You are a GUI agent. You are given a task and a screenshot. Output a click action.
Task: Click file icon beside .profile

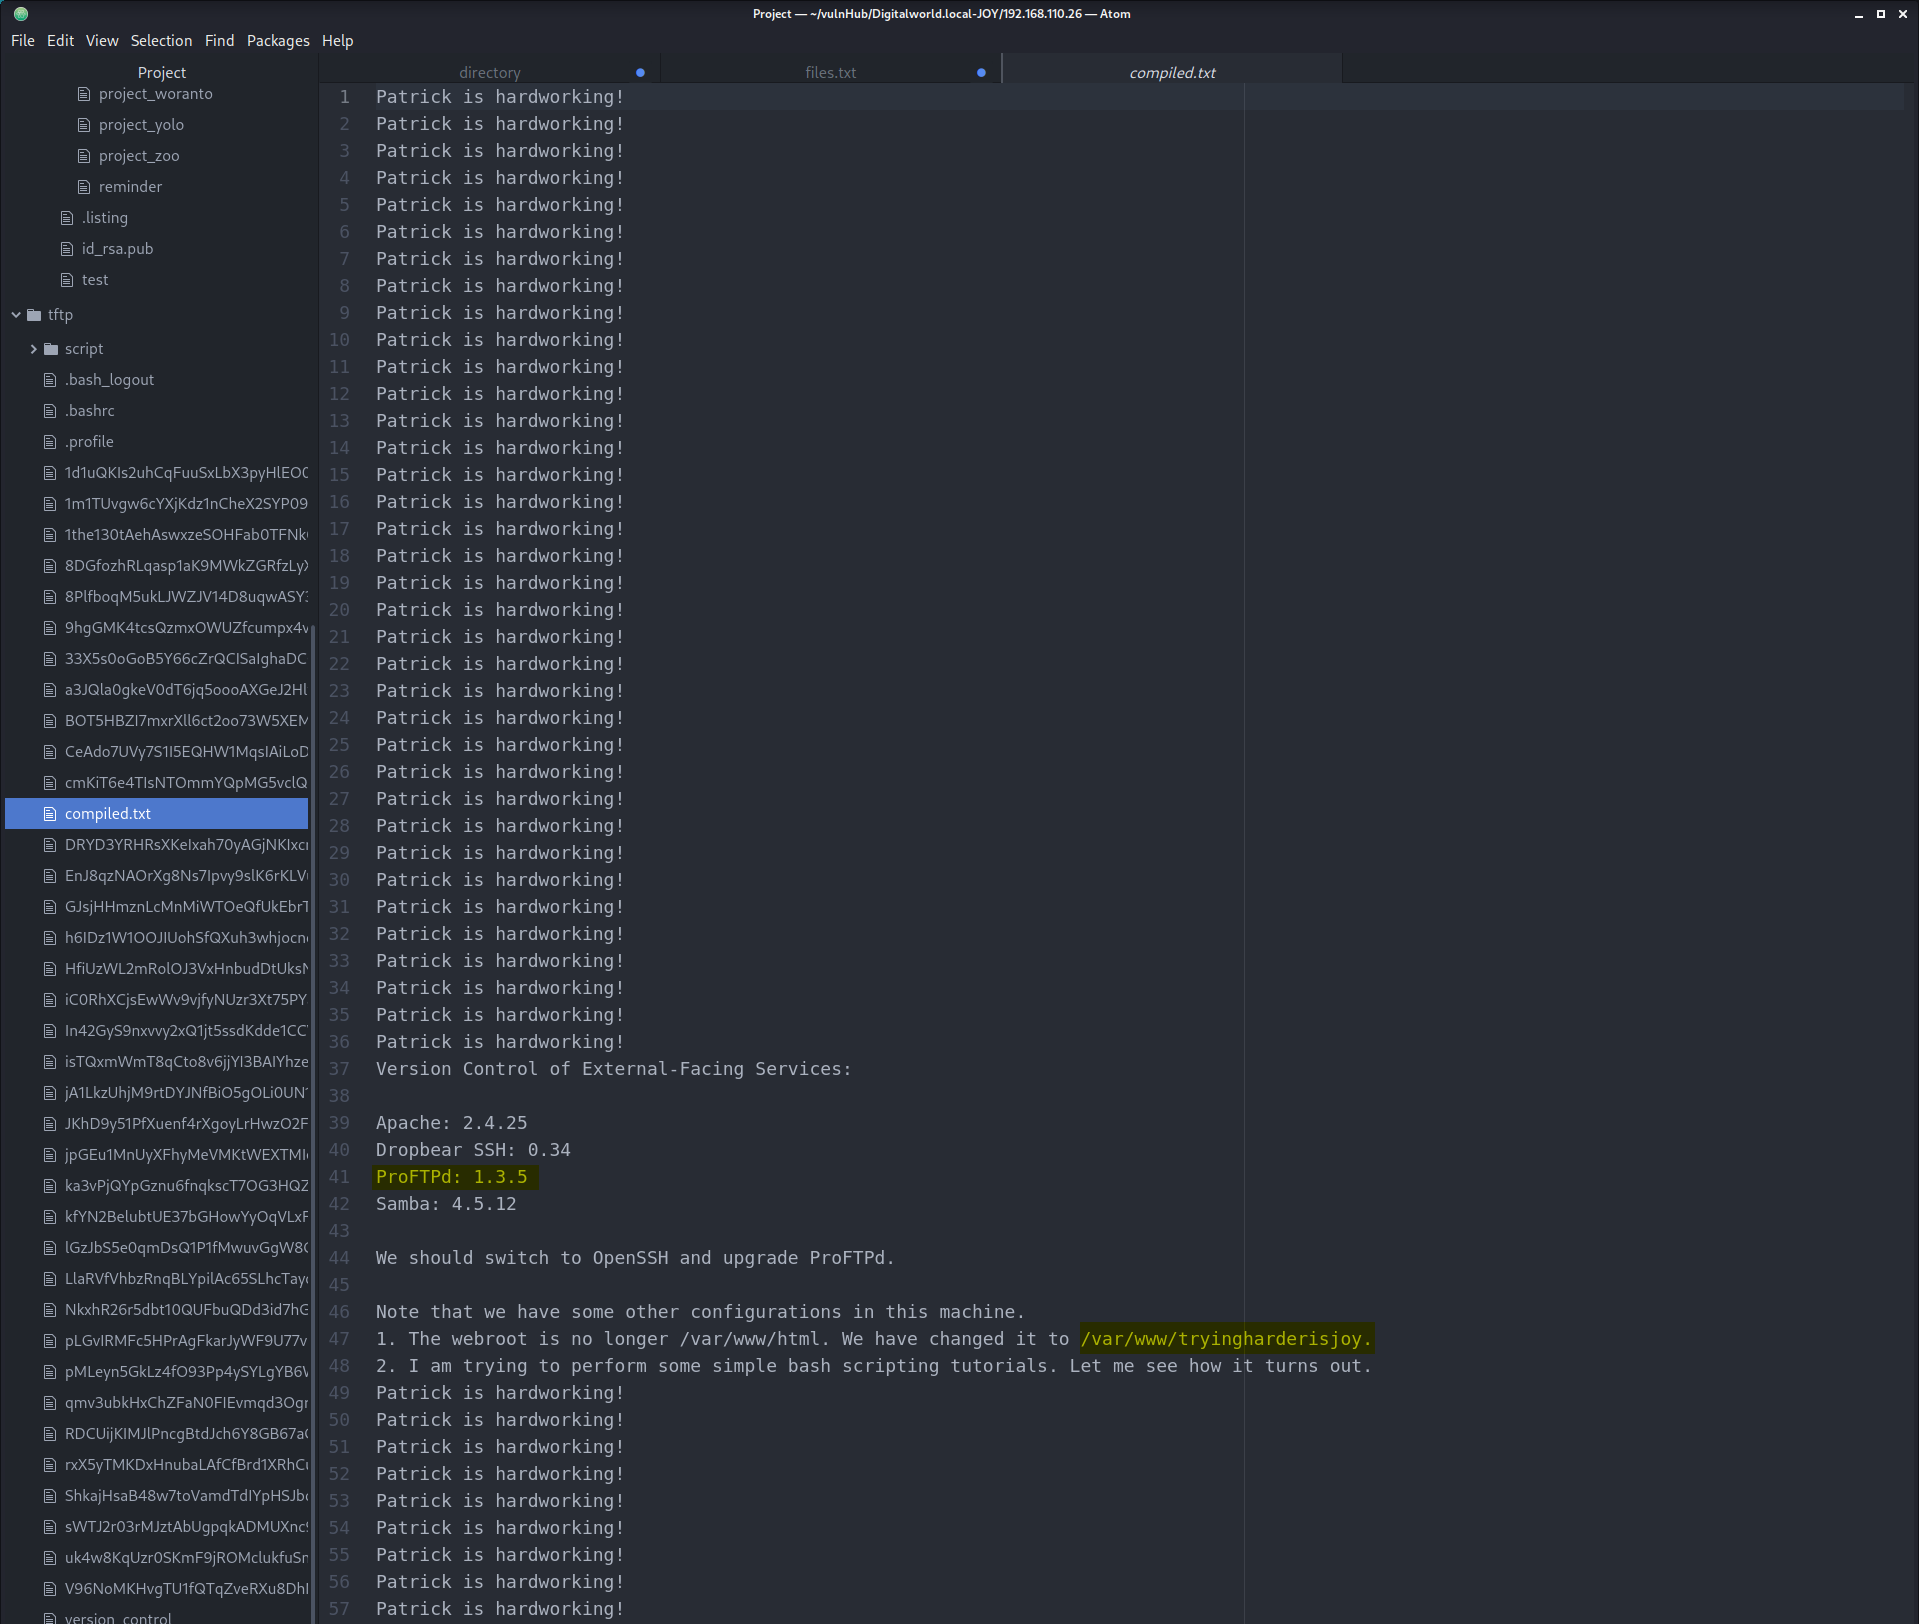pyautogui.click(x=50, y=442)
